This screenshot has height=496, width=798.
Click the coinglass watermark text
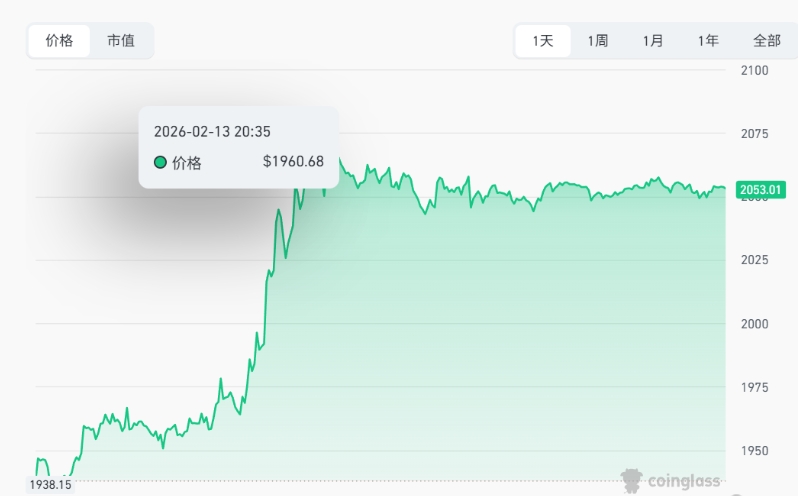(x=685, y=482)
